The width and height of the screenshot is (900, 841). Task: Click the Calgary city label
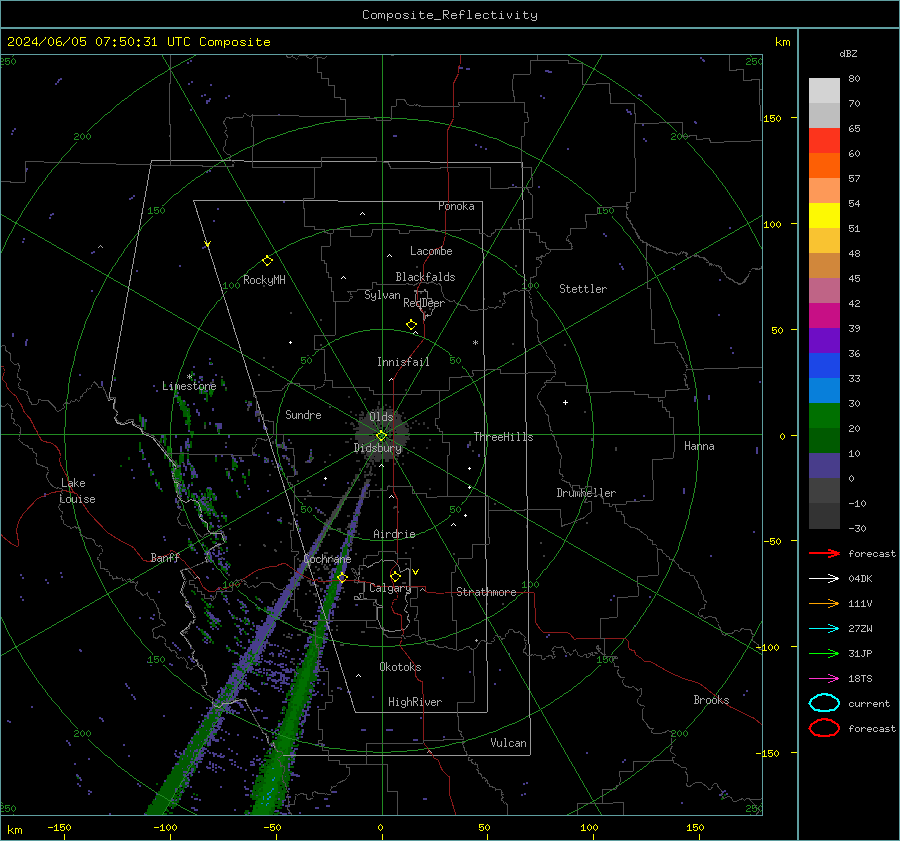point(390,588)
